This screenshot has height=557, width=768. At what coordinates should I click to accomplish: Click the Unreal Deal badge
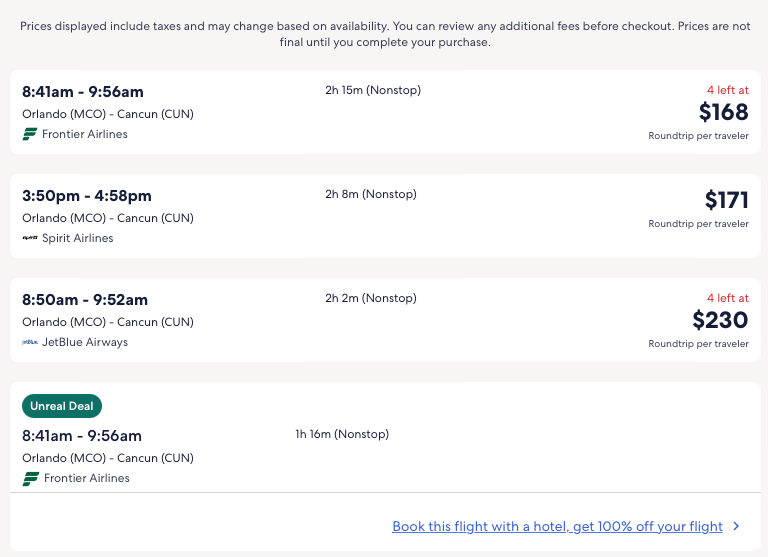(x=62, y=406)
